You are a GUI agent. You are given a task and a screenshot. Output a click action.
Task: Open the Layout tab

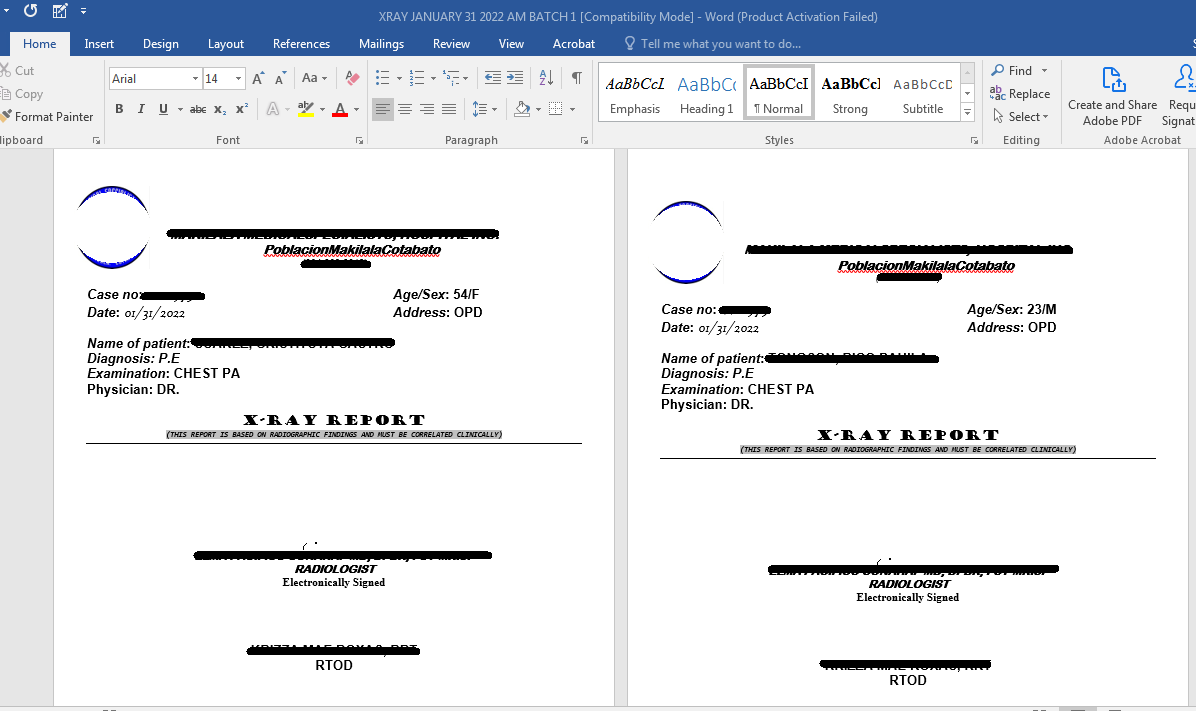(226, 43)
